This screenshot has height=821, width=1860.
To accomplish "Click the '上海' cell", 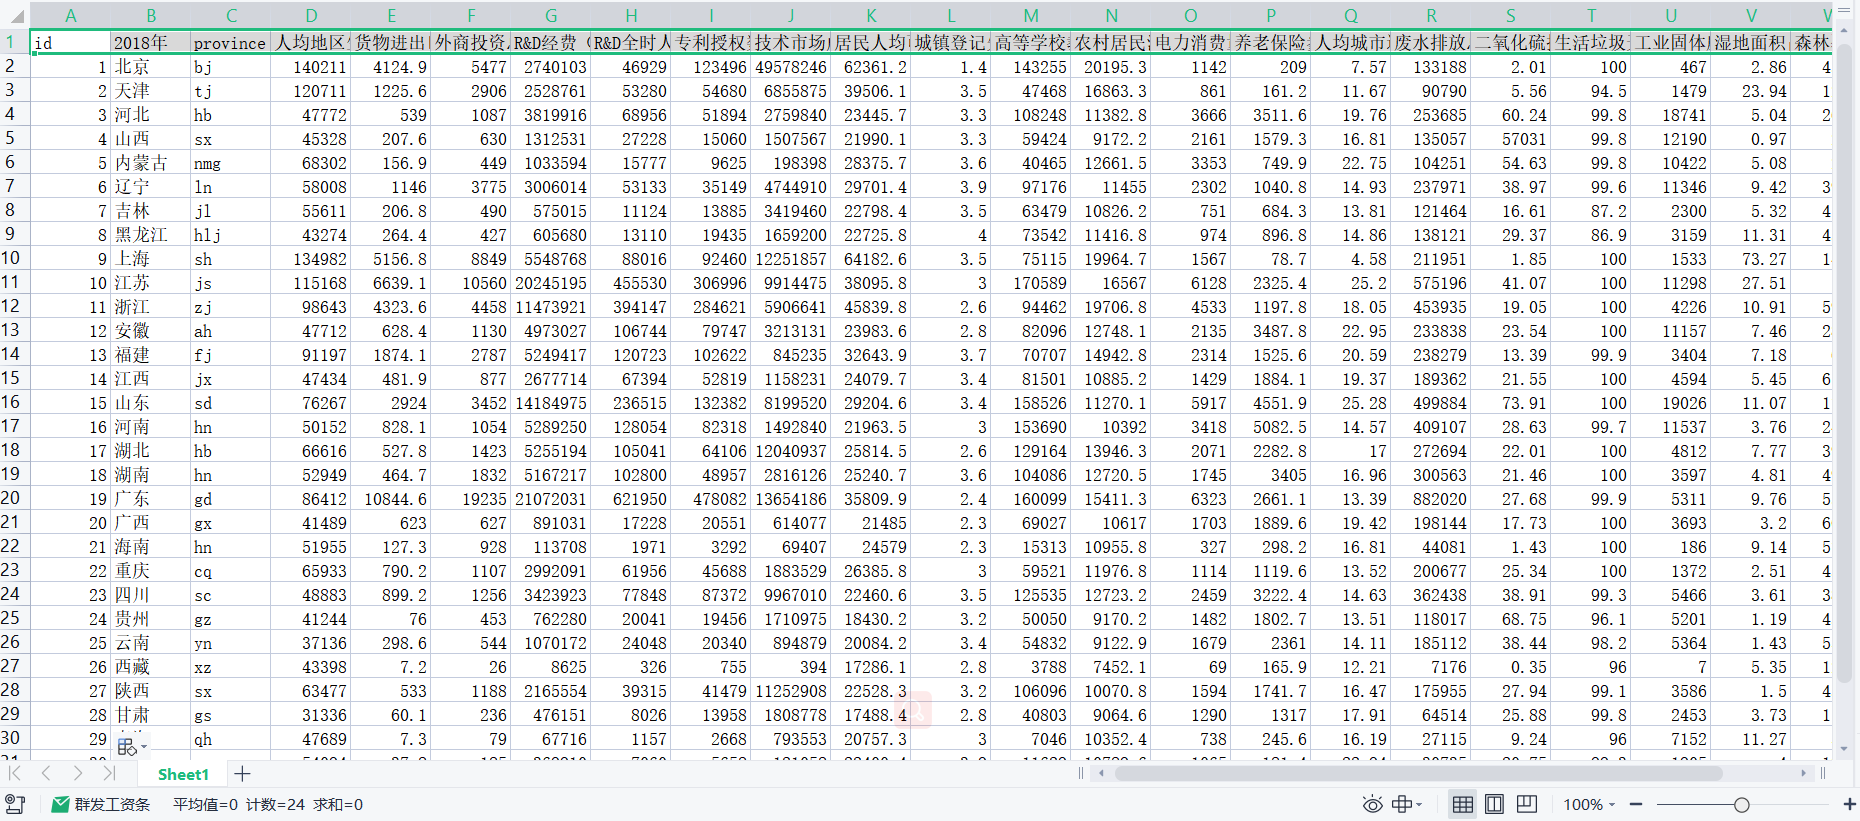I will [151, 259].
